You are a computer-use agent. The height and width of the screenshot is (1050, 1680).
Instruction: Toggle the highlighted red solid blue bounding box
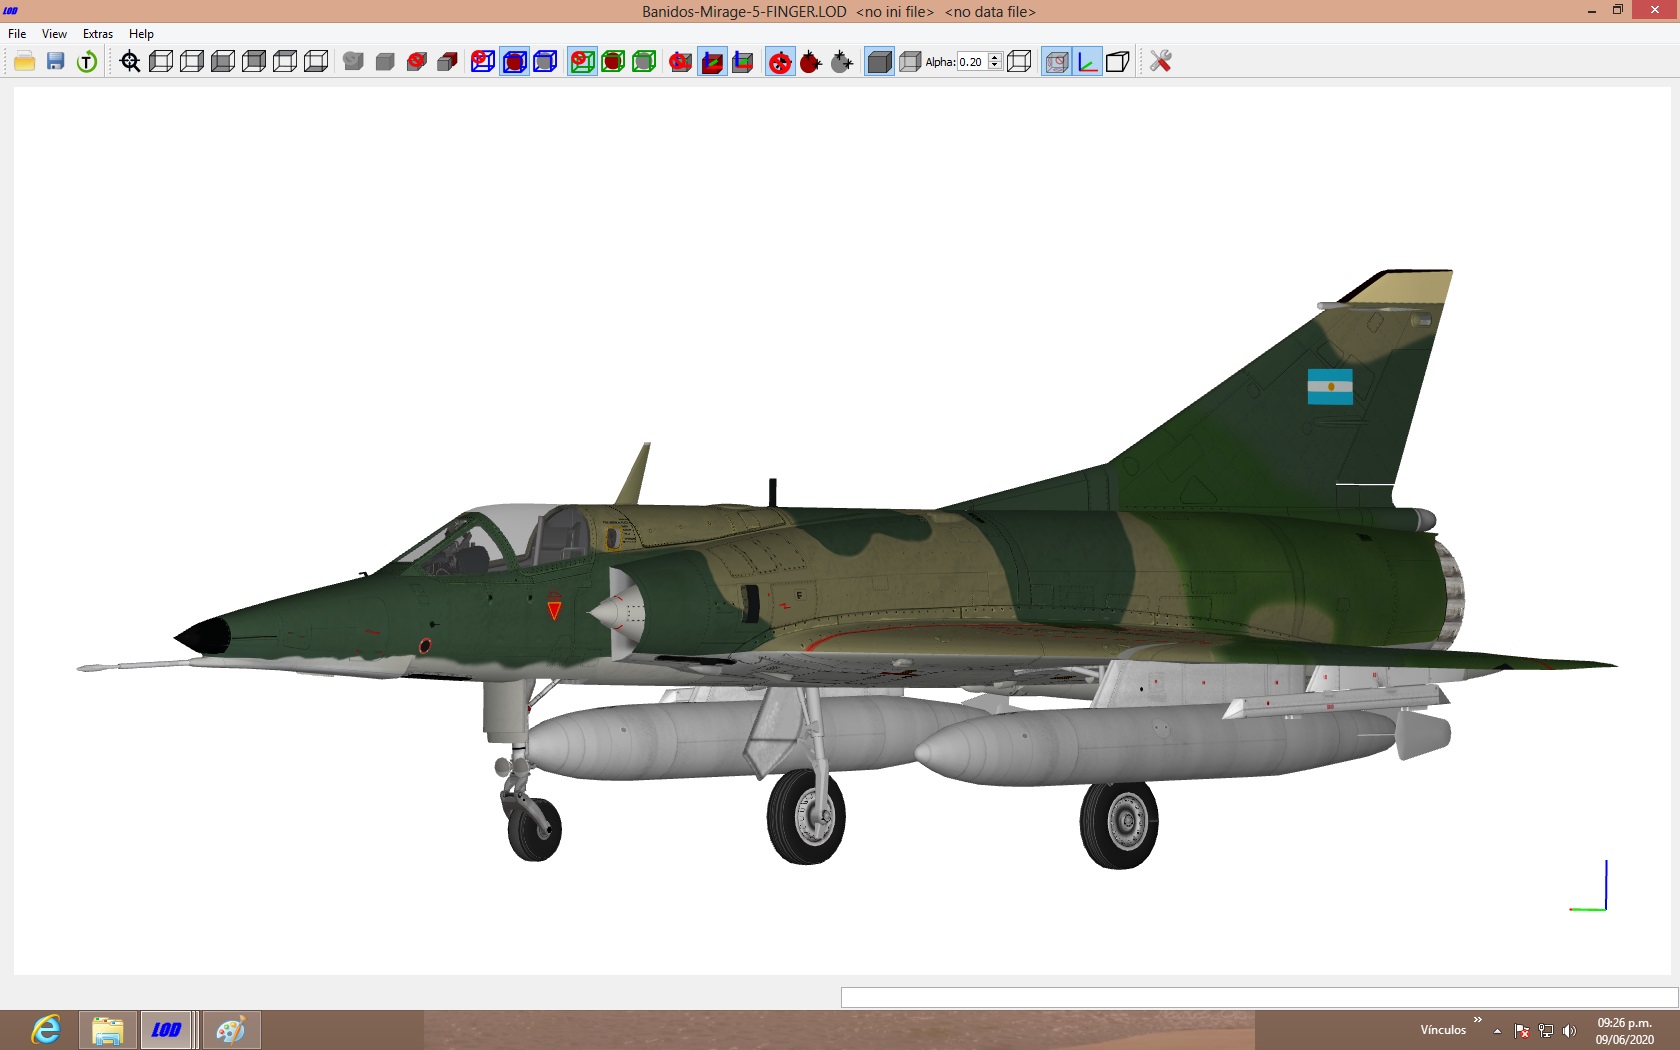(514, 61)
